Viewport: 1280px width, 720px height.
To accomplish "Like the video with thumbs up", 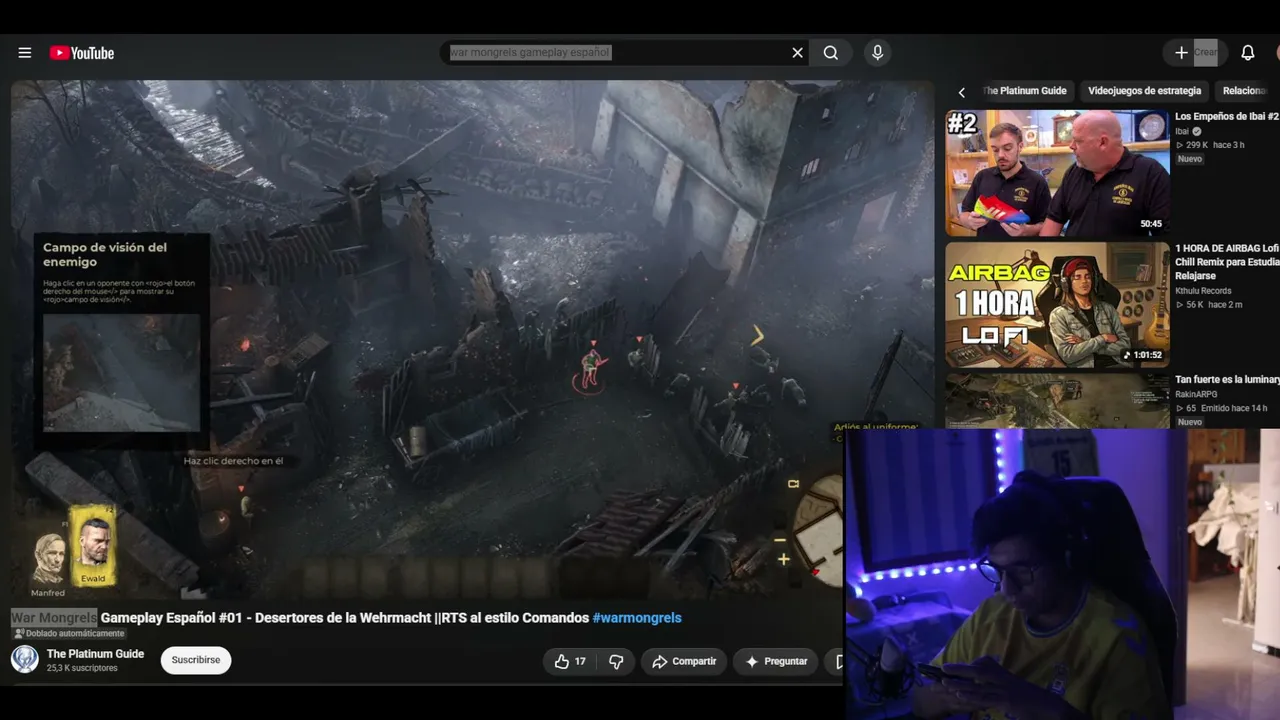I will (570, 661).
